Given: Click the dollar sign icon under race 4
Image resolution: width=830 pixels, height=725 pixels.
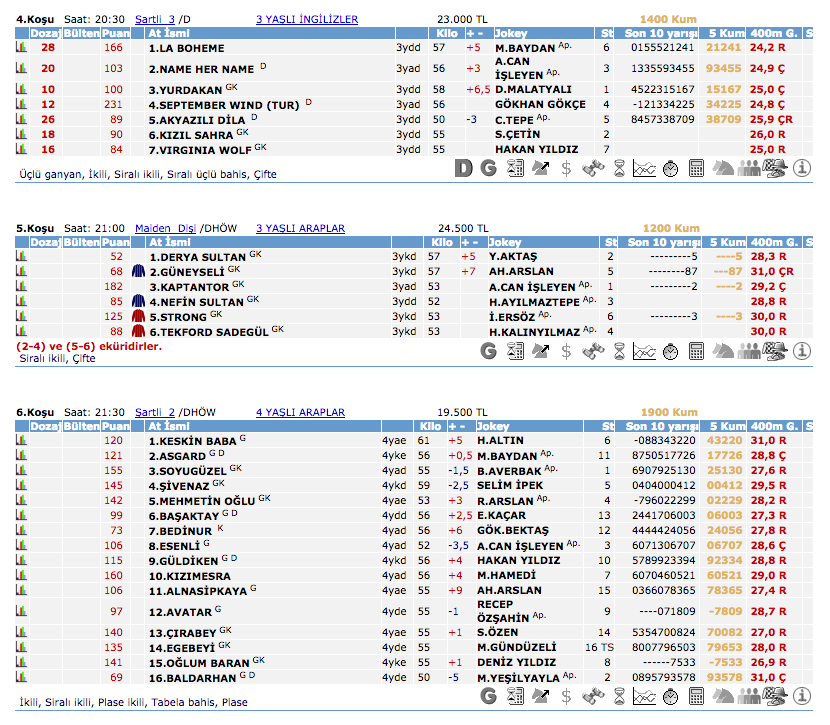Looking at the screenshot, I should click(567, 168).
